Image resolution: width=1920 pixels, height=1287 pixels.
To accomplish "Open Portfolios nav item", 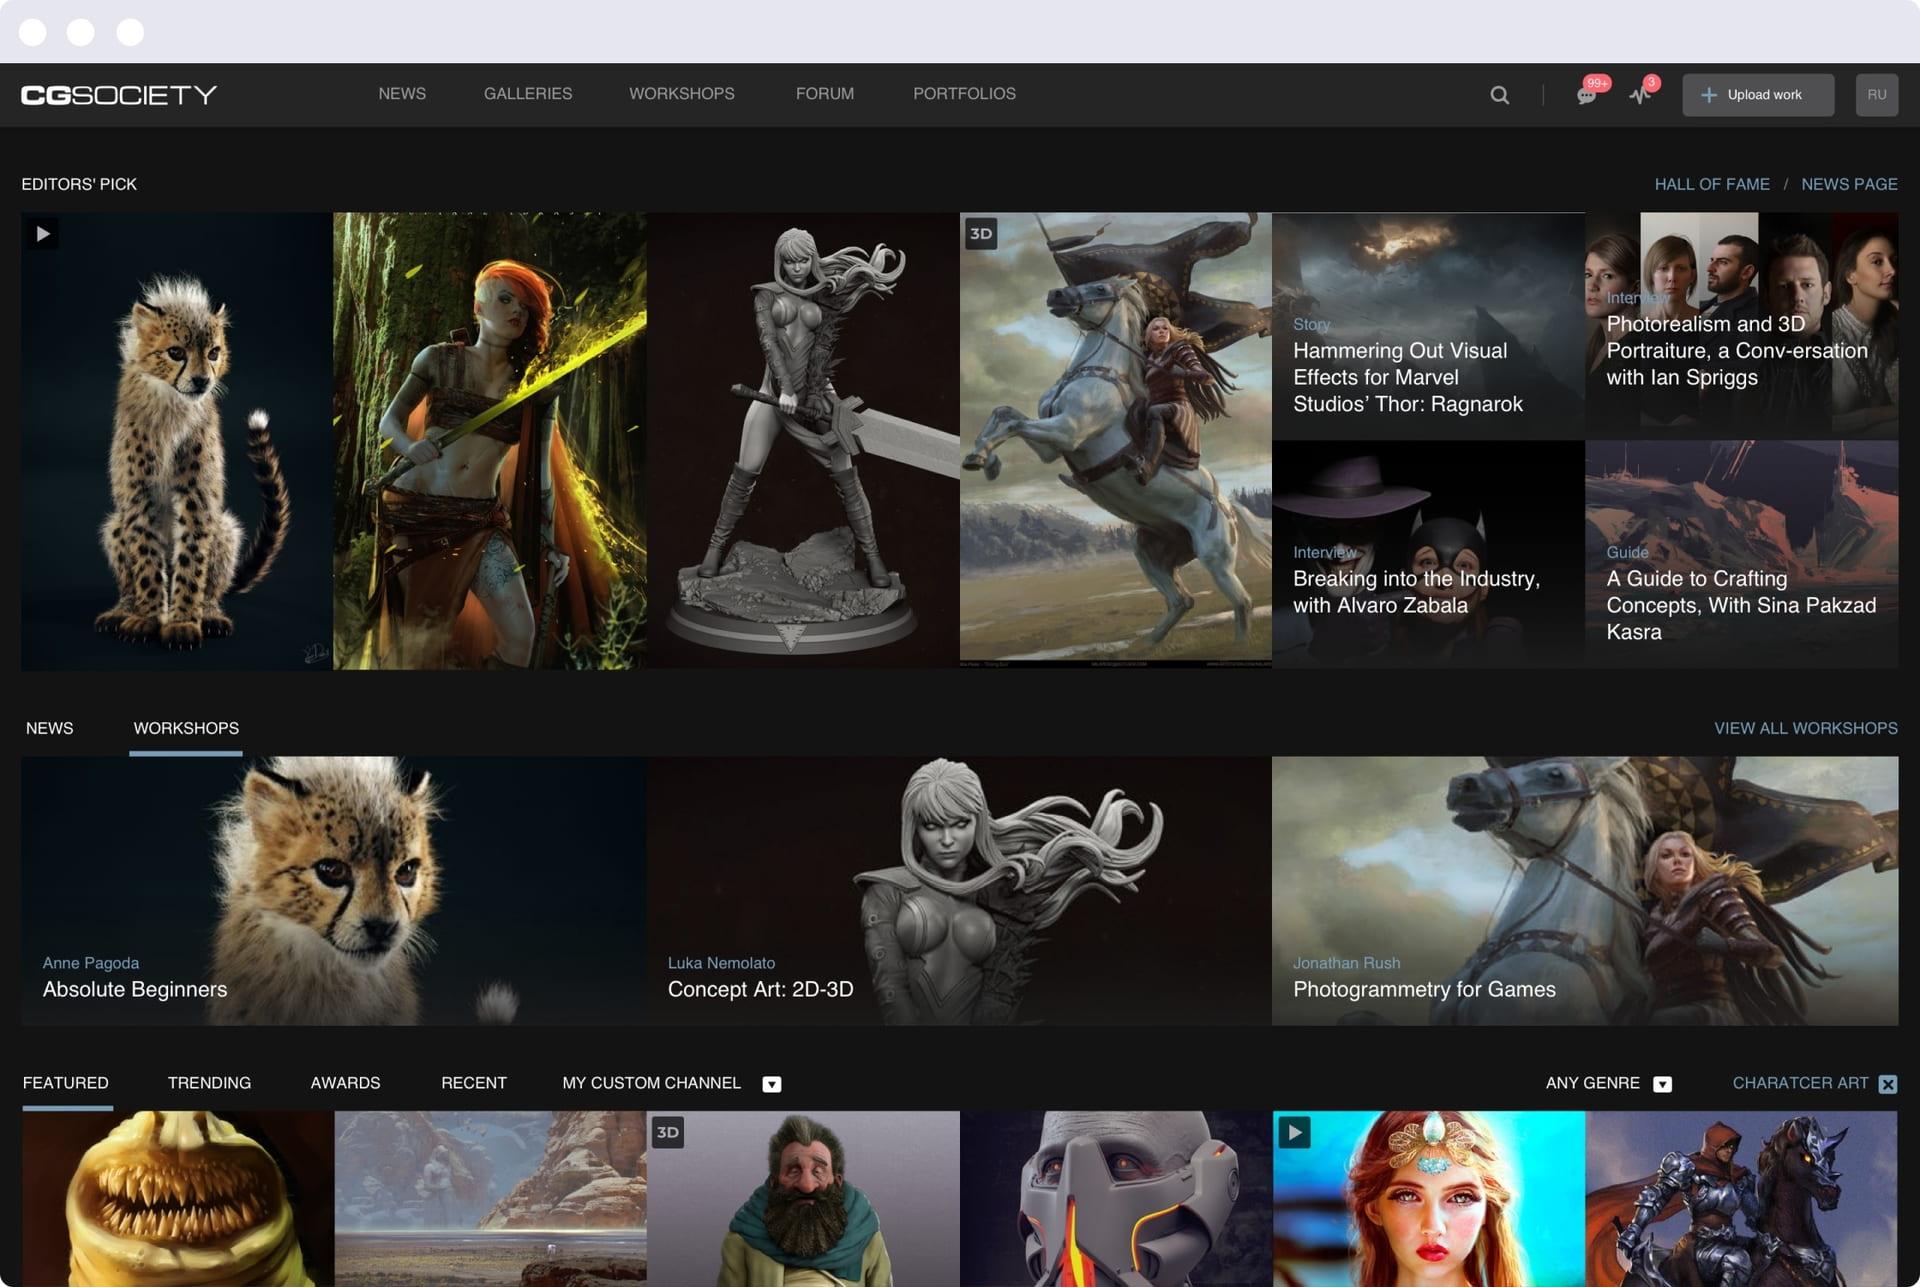I will pyautogui.click(x=964, y=94).
